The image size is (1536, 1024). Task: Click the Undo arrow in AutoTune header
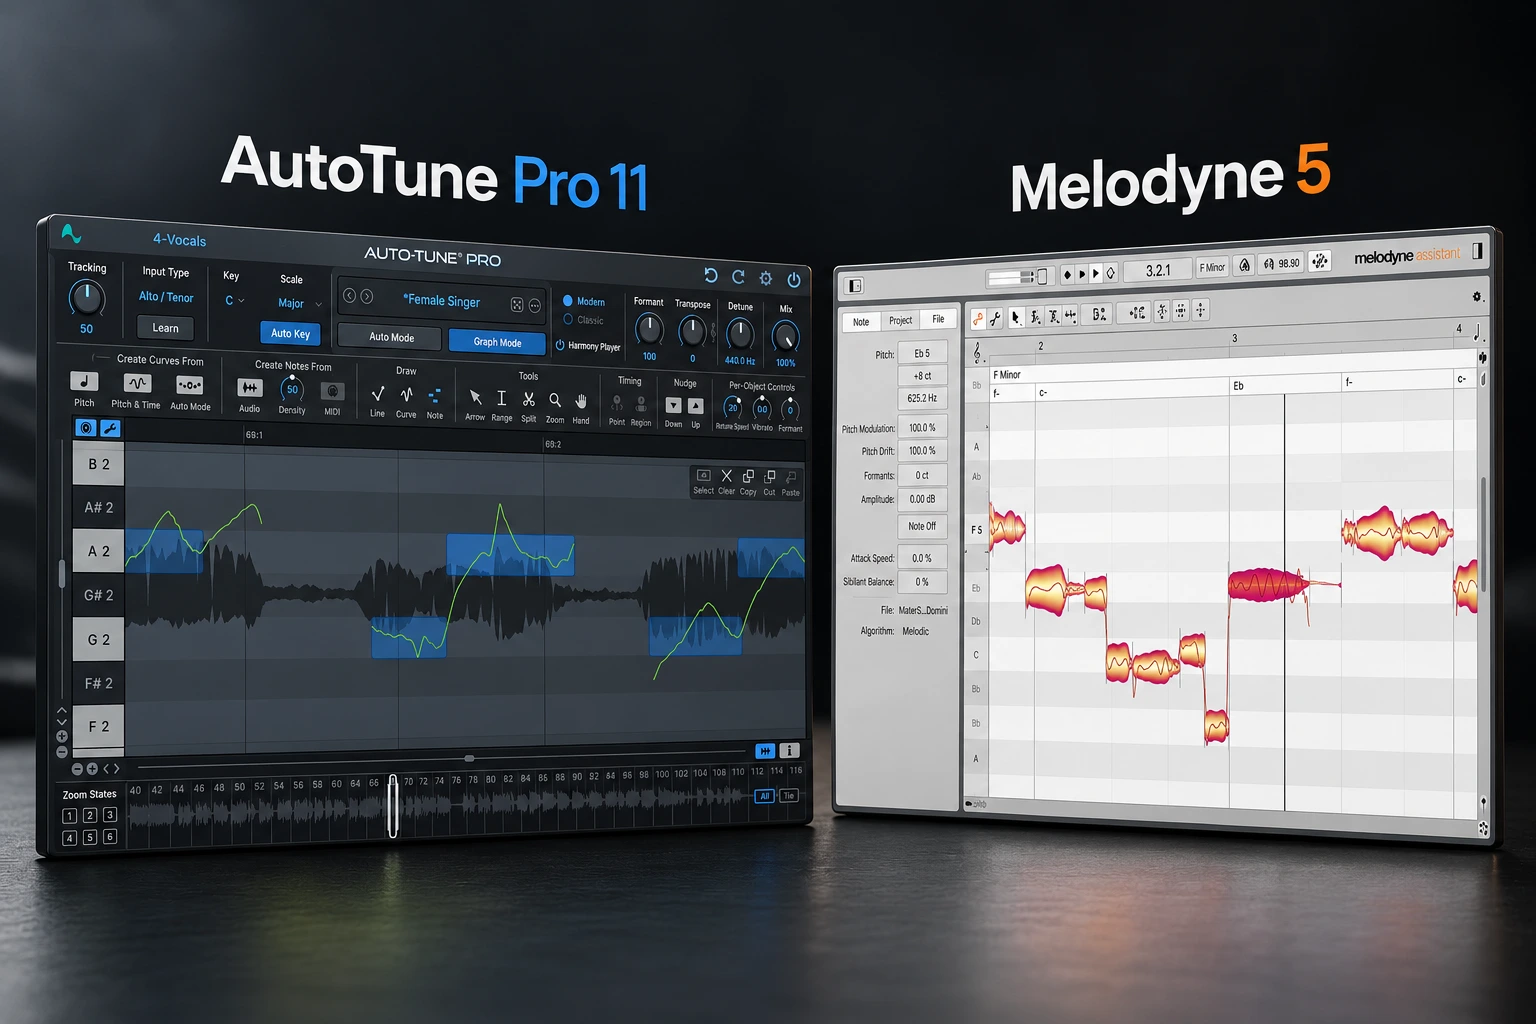(711, 275)
